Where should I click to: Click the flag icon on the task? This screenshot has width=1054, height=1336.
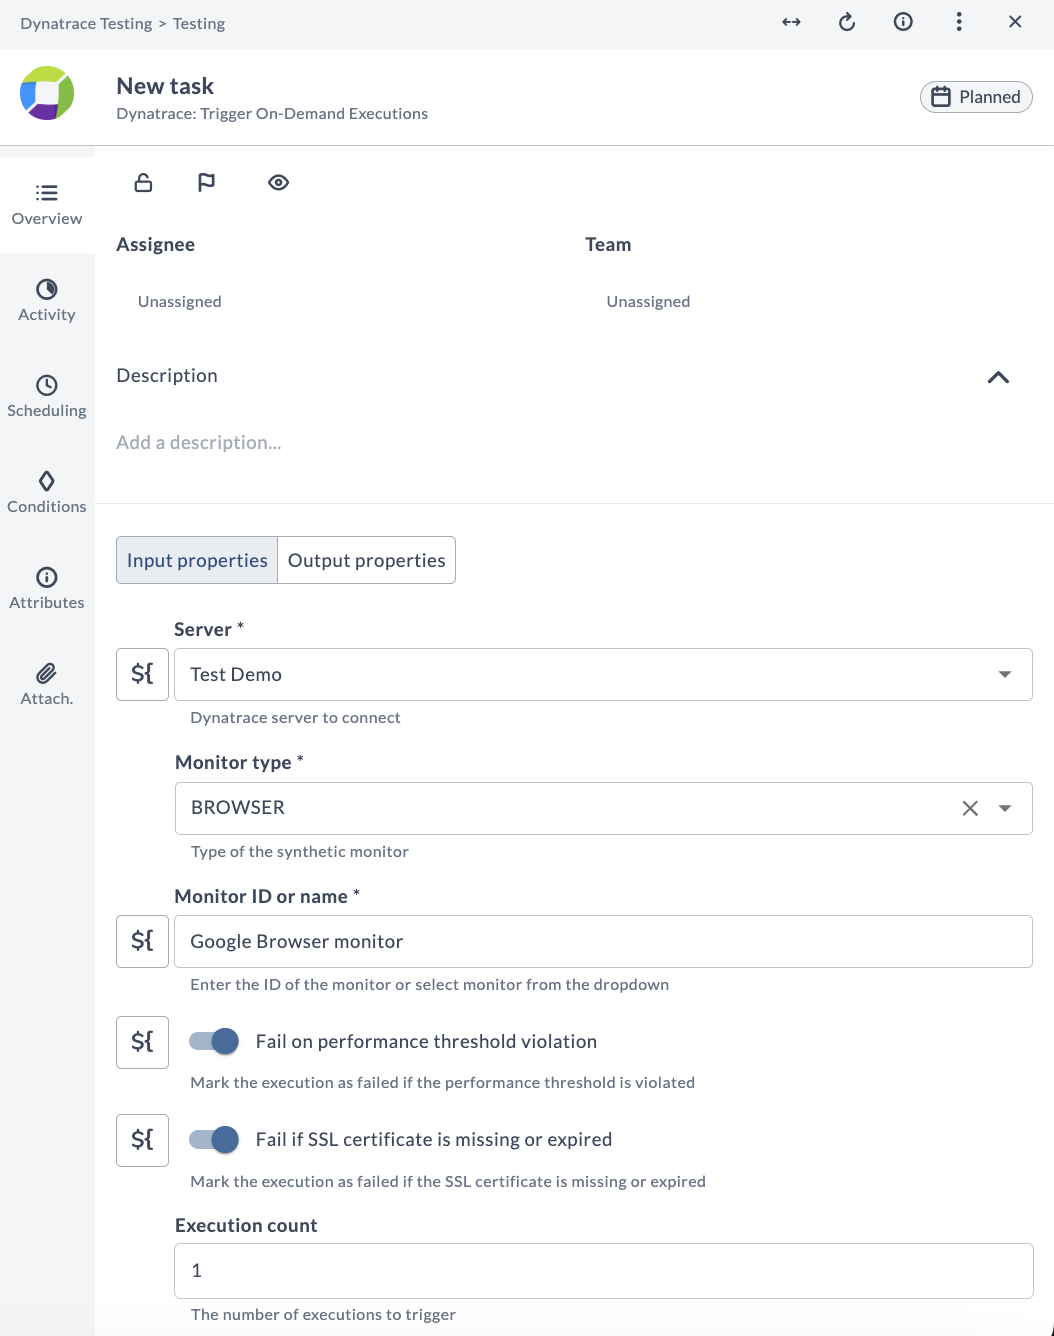206,182
